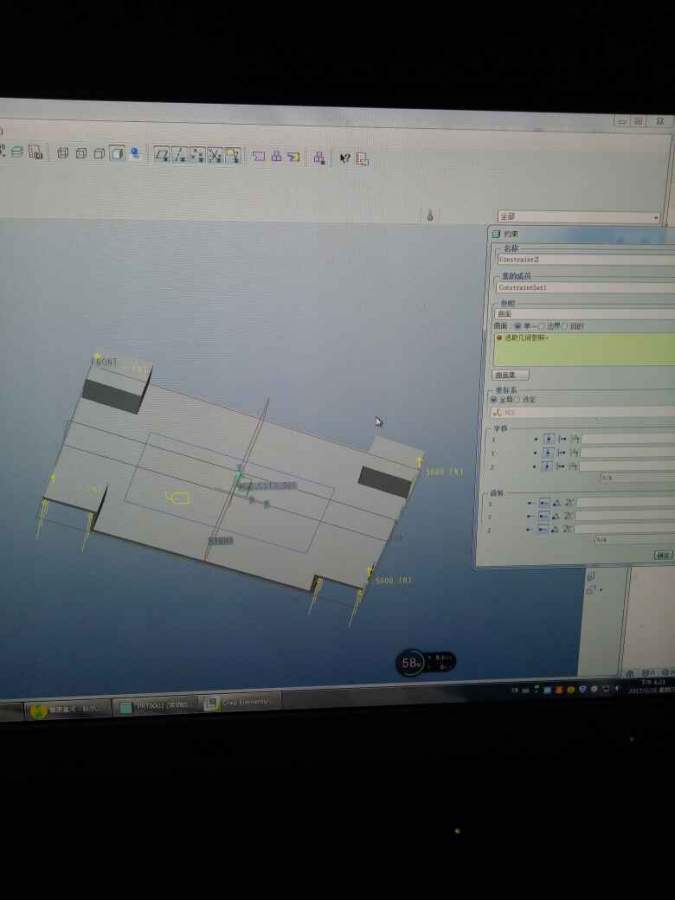Click the 58% floating monitor widget

point(426,663)
